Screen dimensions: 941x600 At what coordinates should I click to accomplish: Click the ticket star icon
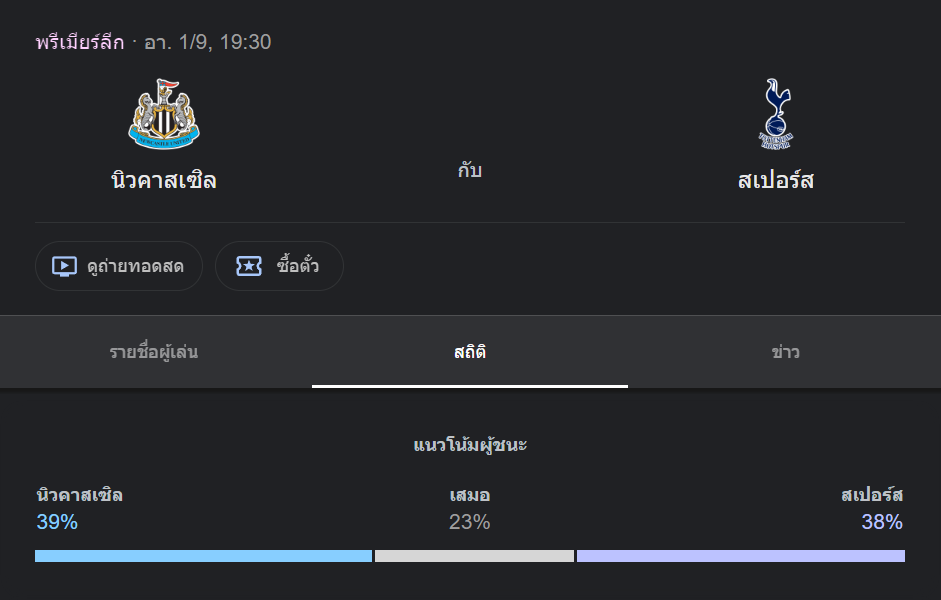point(249,266)
